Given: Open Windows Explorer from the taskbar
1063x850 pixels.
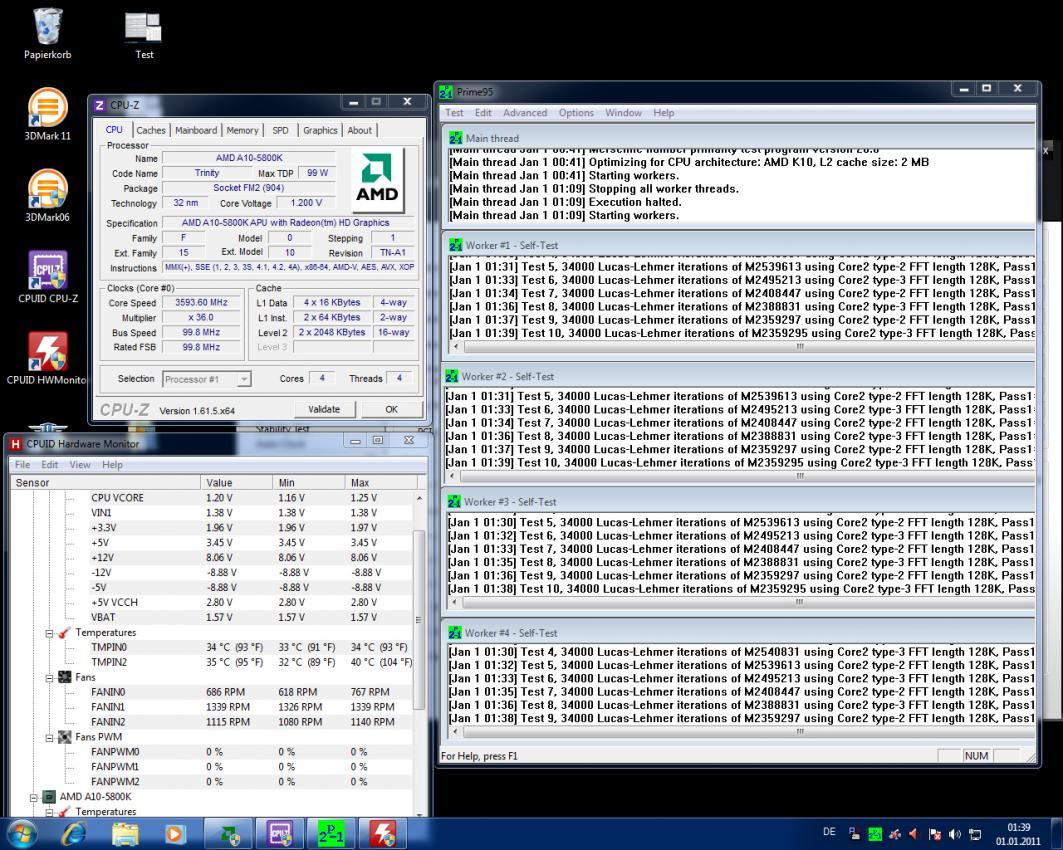Looking at the screenshot, I should pyautogui.click(x=125, y=833).
